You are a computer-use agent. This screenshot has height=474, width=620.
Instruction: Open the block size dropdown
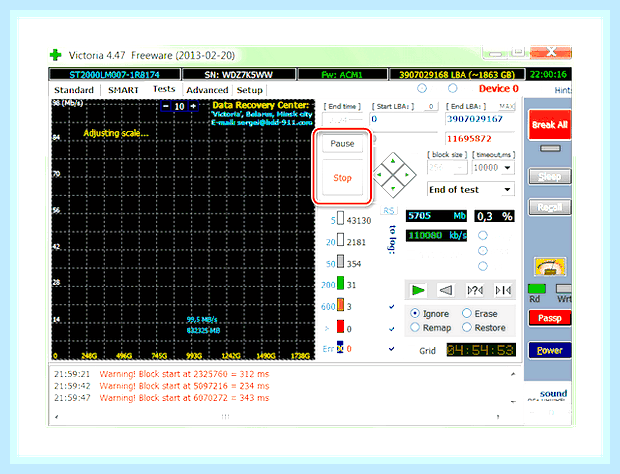459,168
